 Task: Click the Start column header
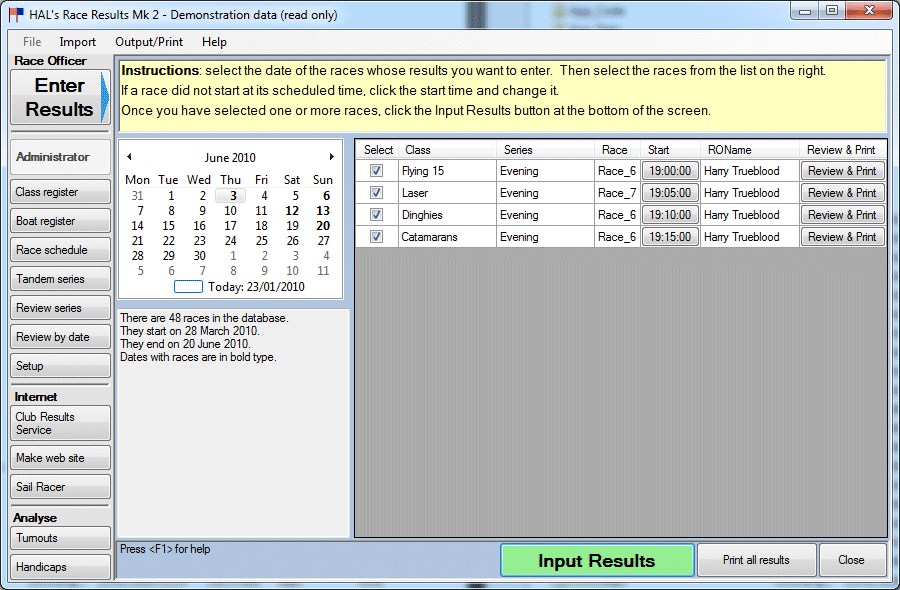[x=670, y=150]
